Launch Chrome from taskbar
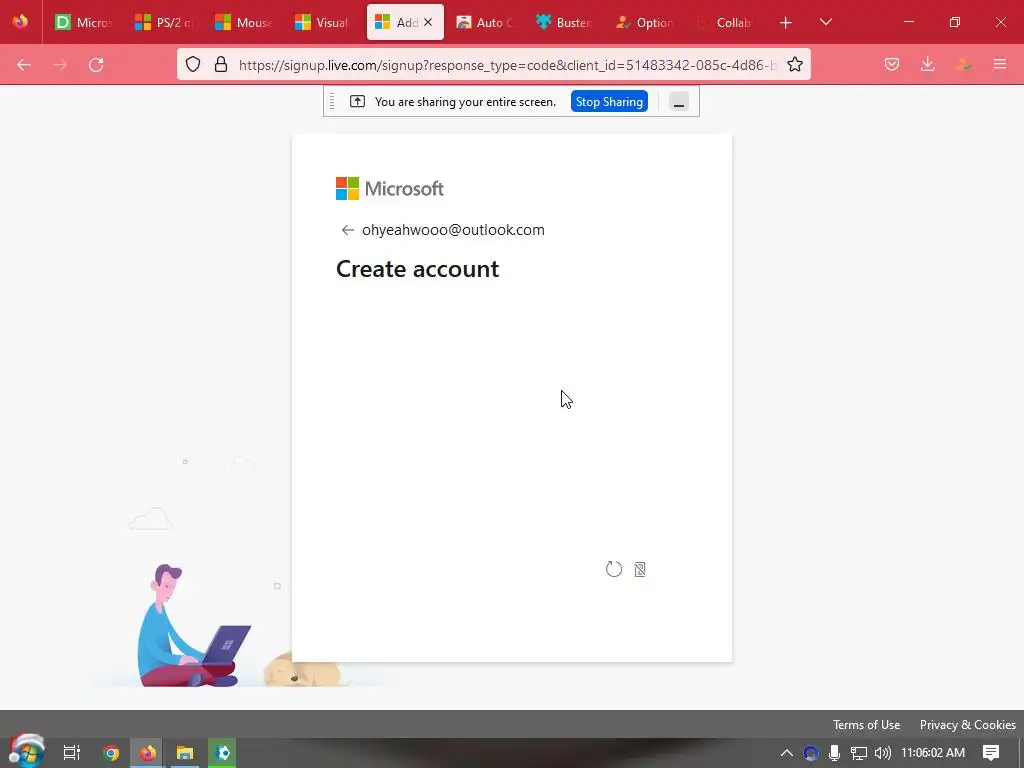This screenshot has height=768, width=1024. 111,753
